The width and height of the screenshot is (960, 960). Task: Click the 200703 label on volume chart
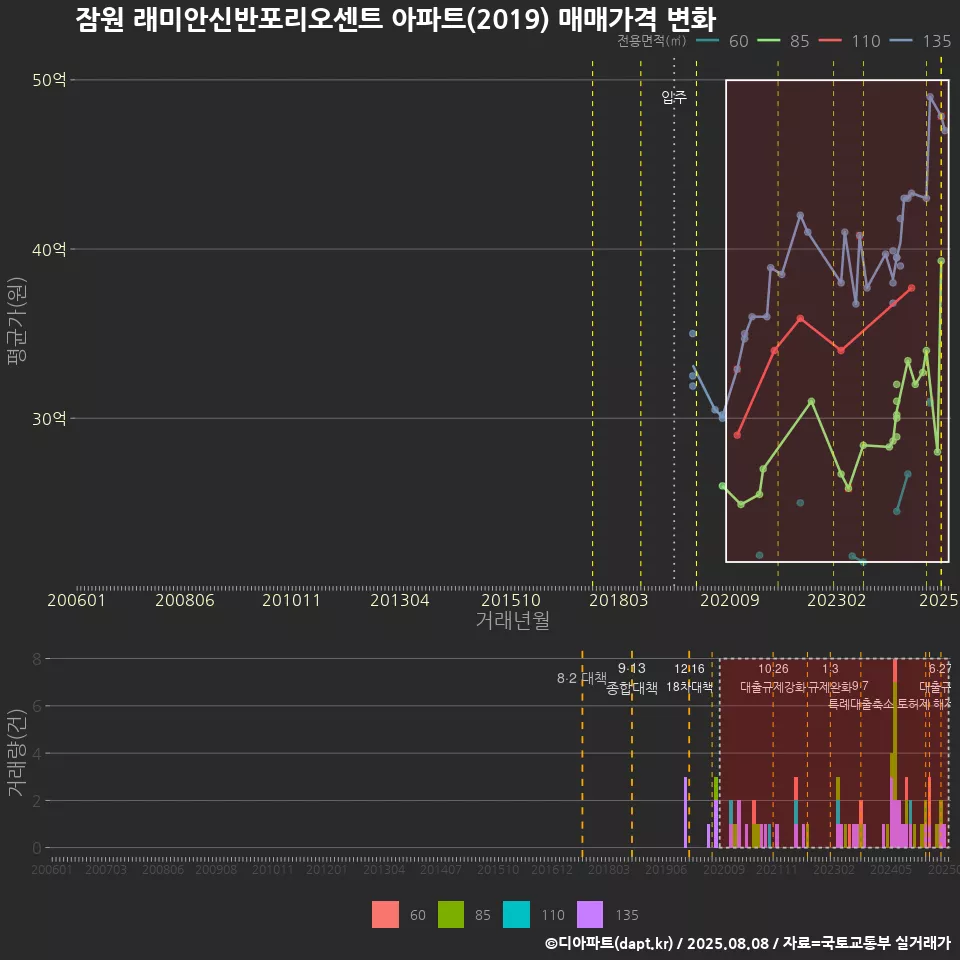pos(106,869)
